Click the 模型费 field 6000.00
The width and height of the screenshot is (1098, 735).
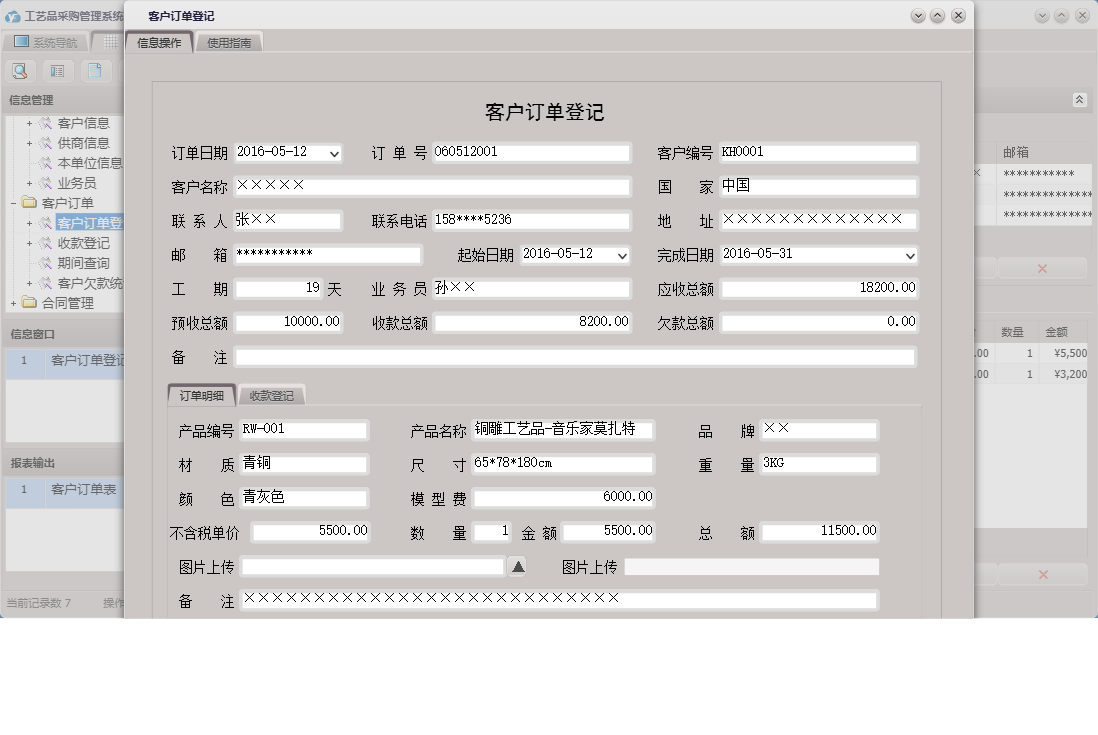click(564, 498)
